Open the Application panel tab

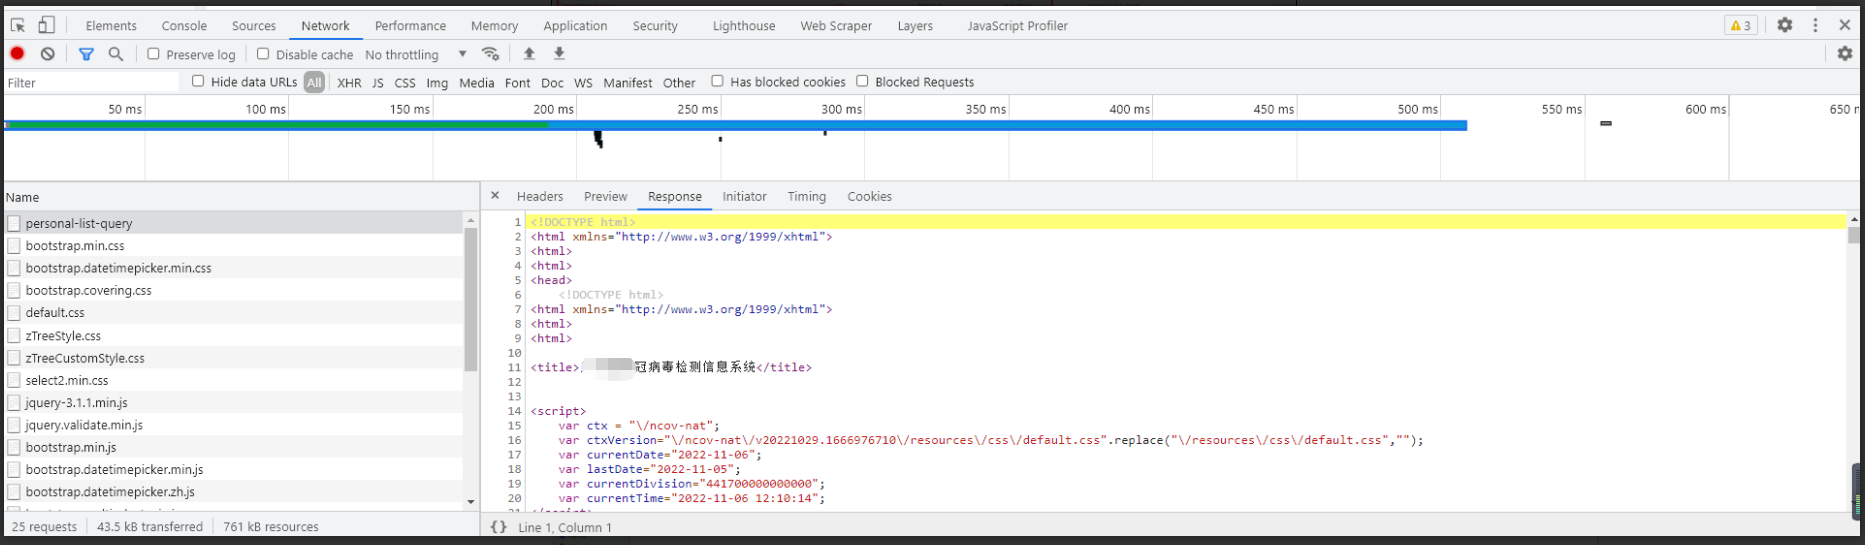575,26
